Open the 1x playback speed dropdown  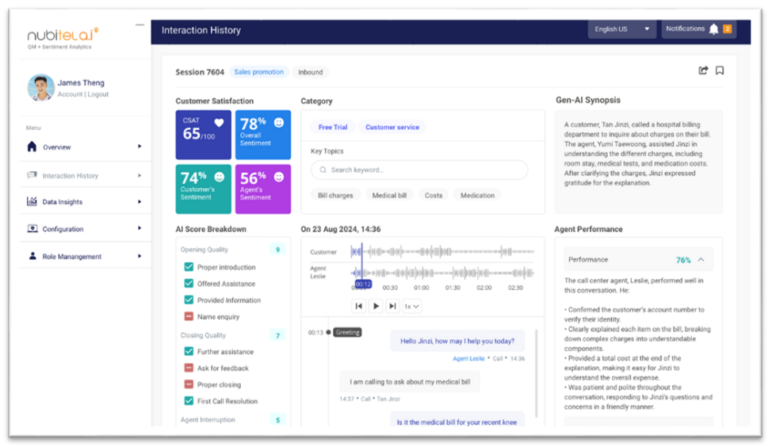(411, 306)
